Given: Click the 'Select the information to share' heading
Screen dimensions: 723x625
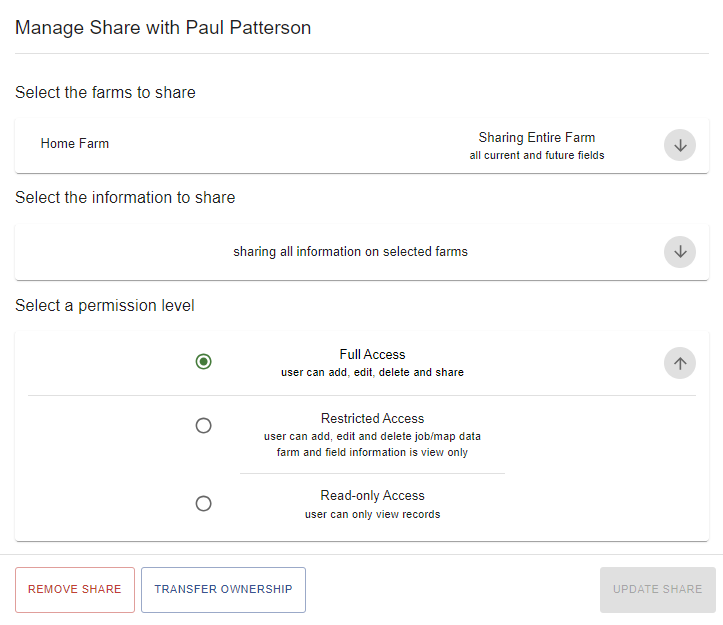Looking at the screenshot, I should coord(125,197).
